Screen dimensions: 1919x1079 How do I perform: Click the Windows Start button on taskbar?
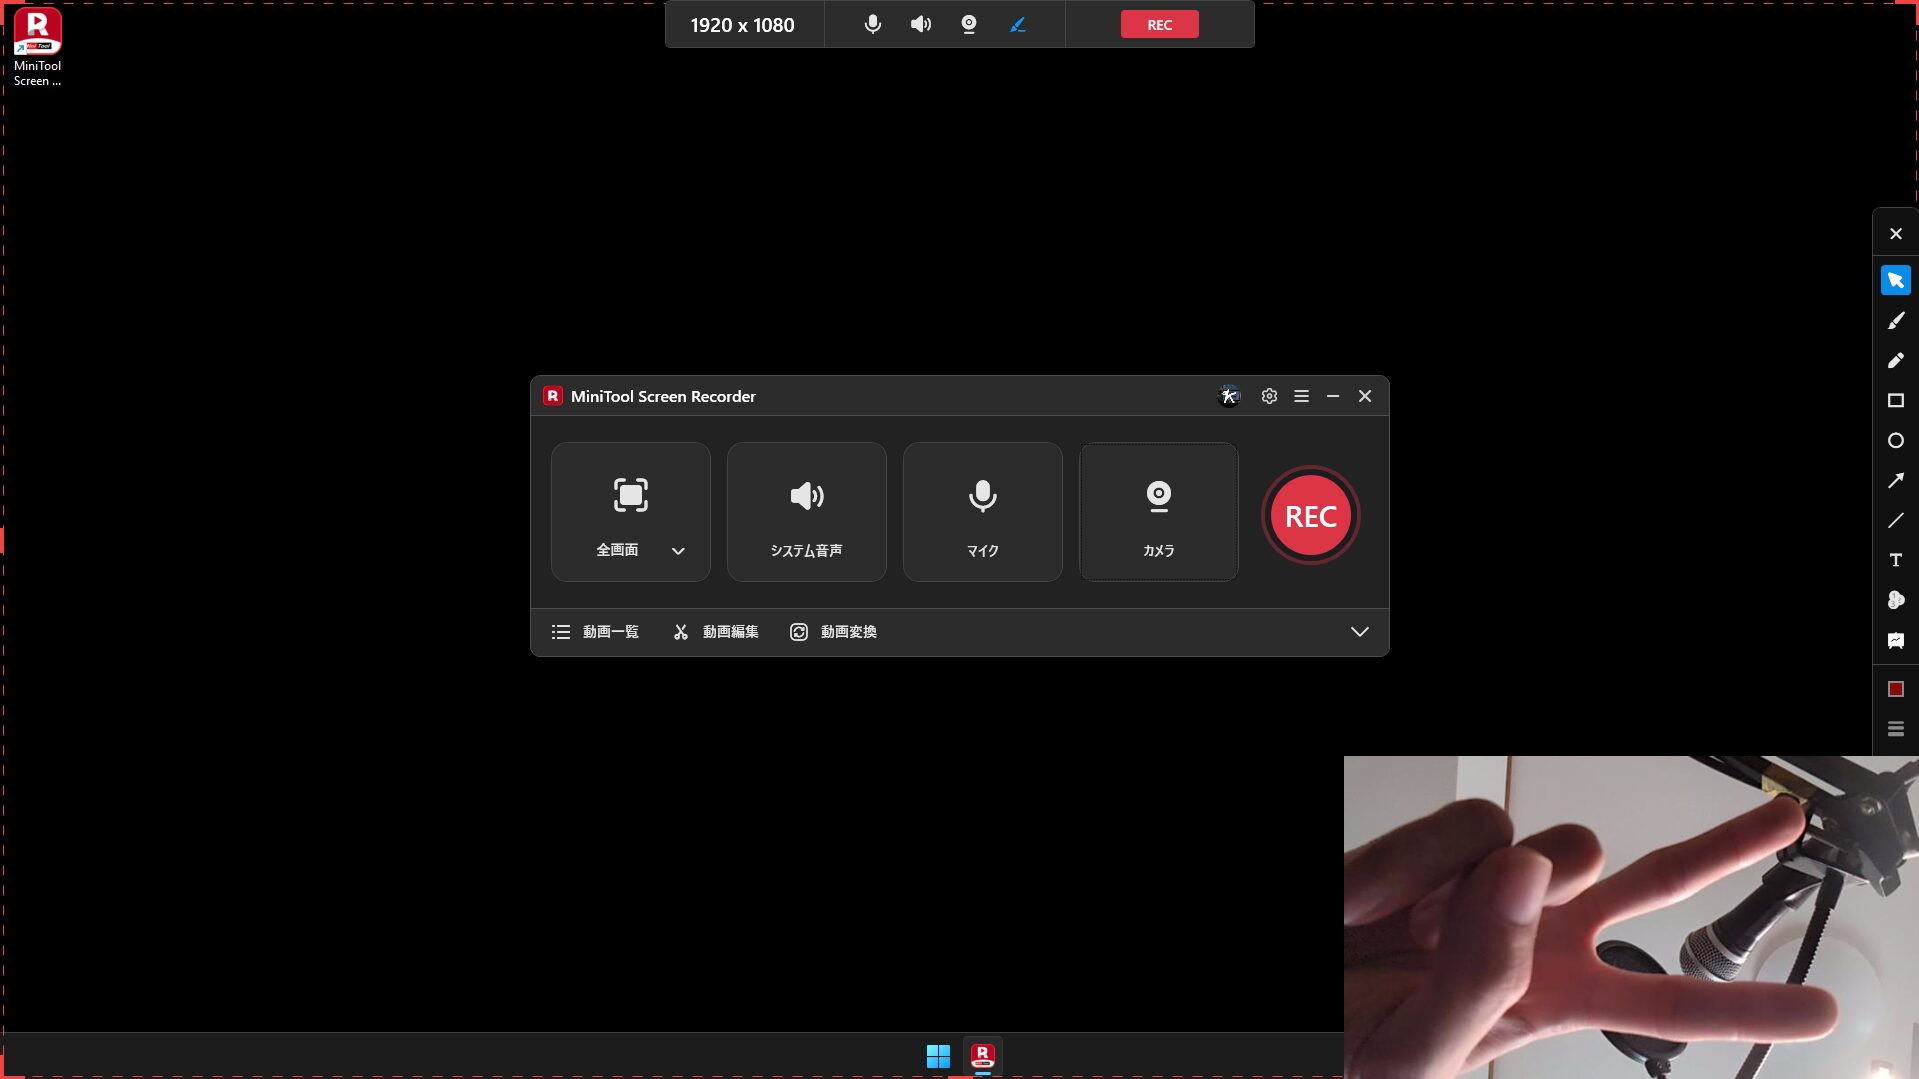pos(938,1056)
